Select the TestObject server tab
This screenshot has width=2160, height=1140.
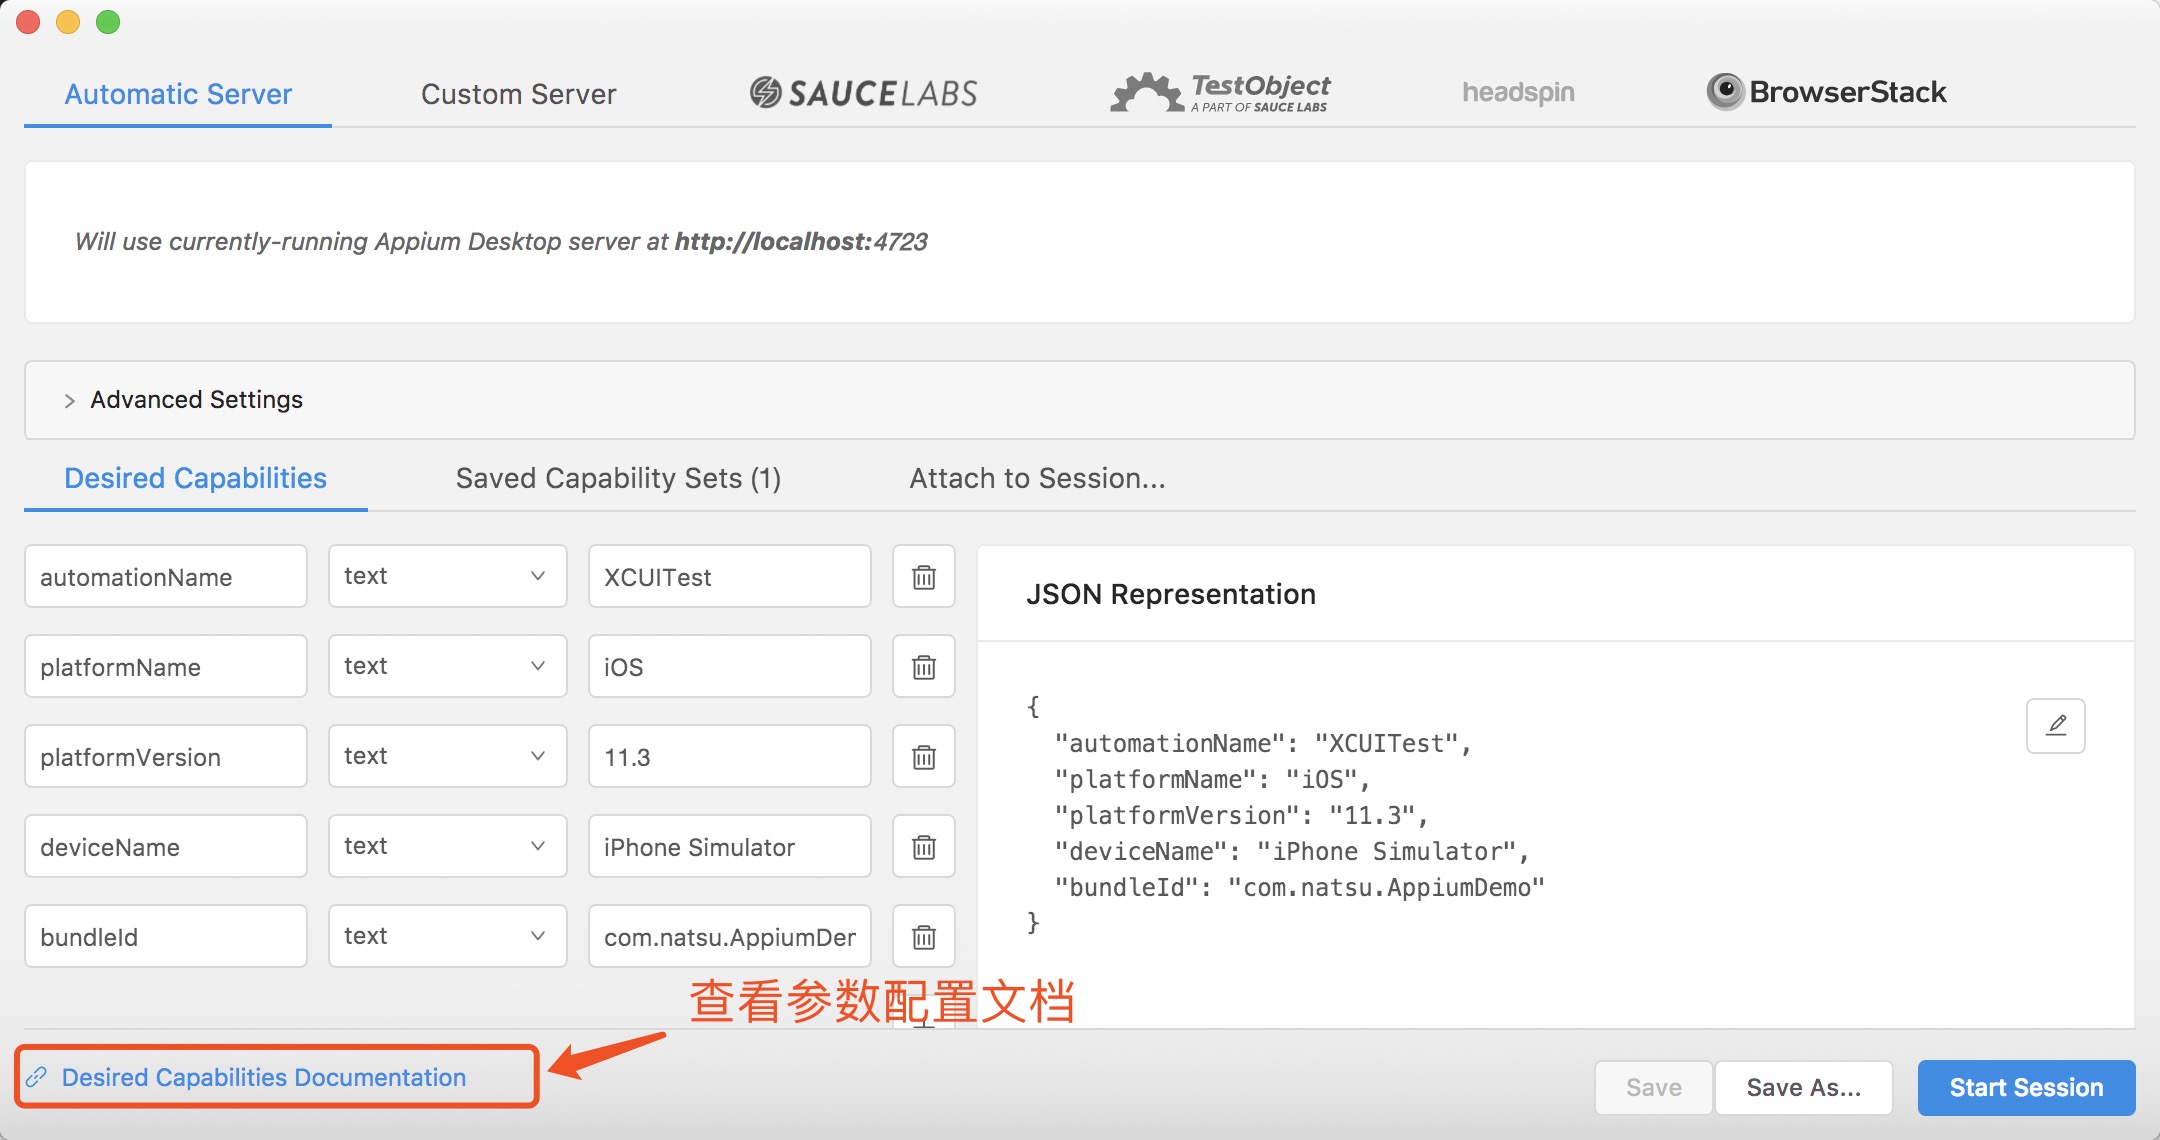(x=1221, y=93)
